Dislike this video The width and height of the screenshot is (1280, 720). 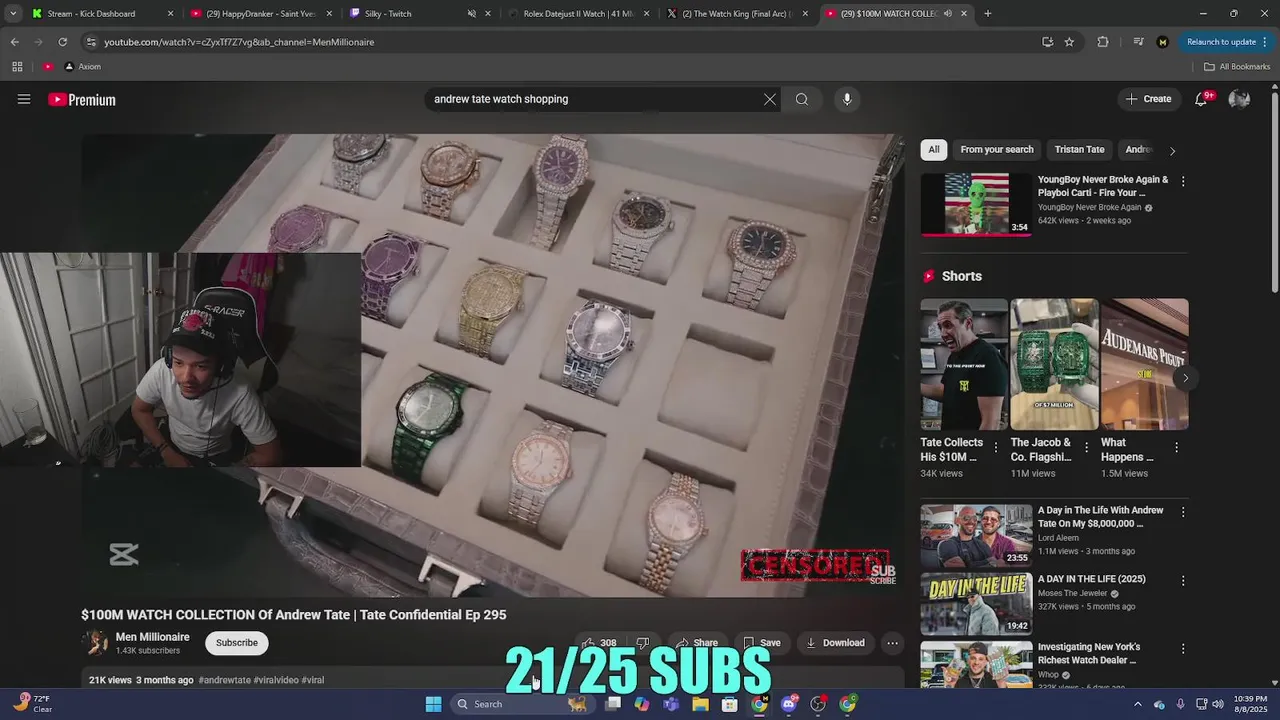tap(643, 643)
